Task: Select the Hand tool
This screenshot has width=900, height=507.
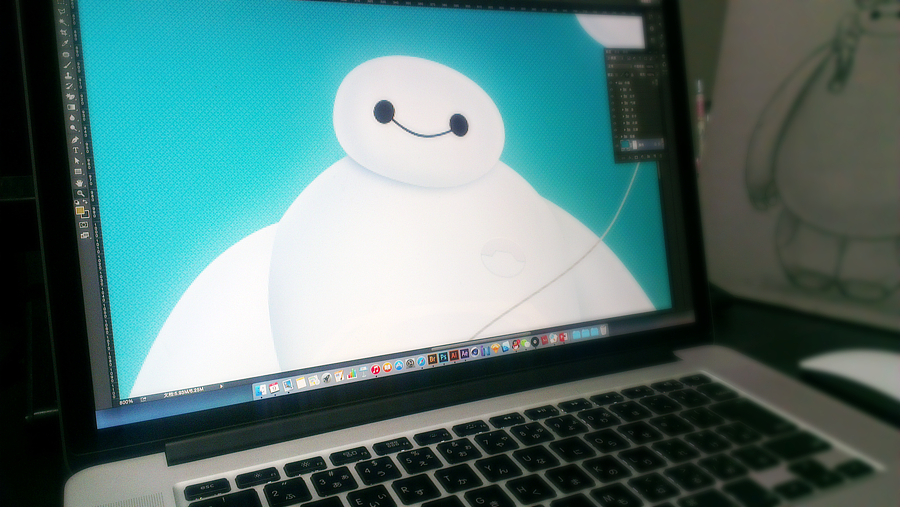Action: click(79, 183)
